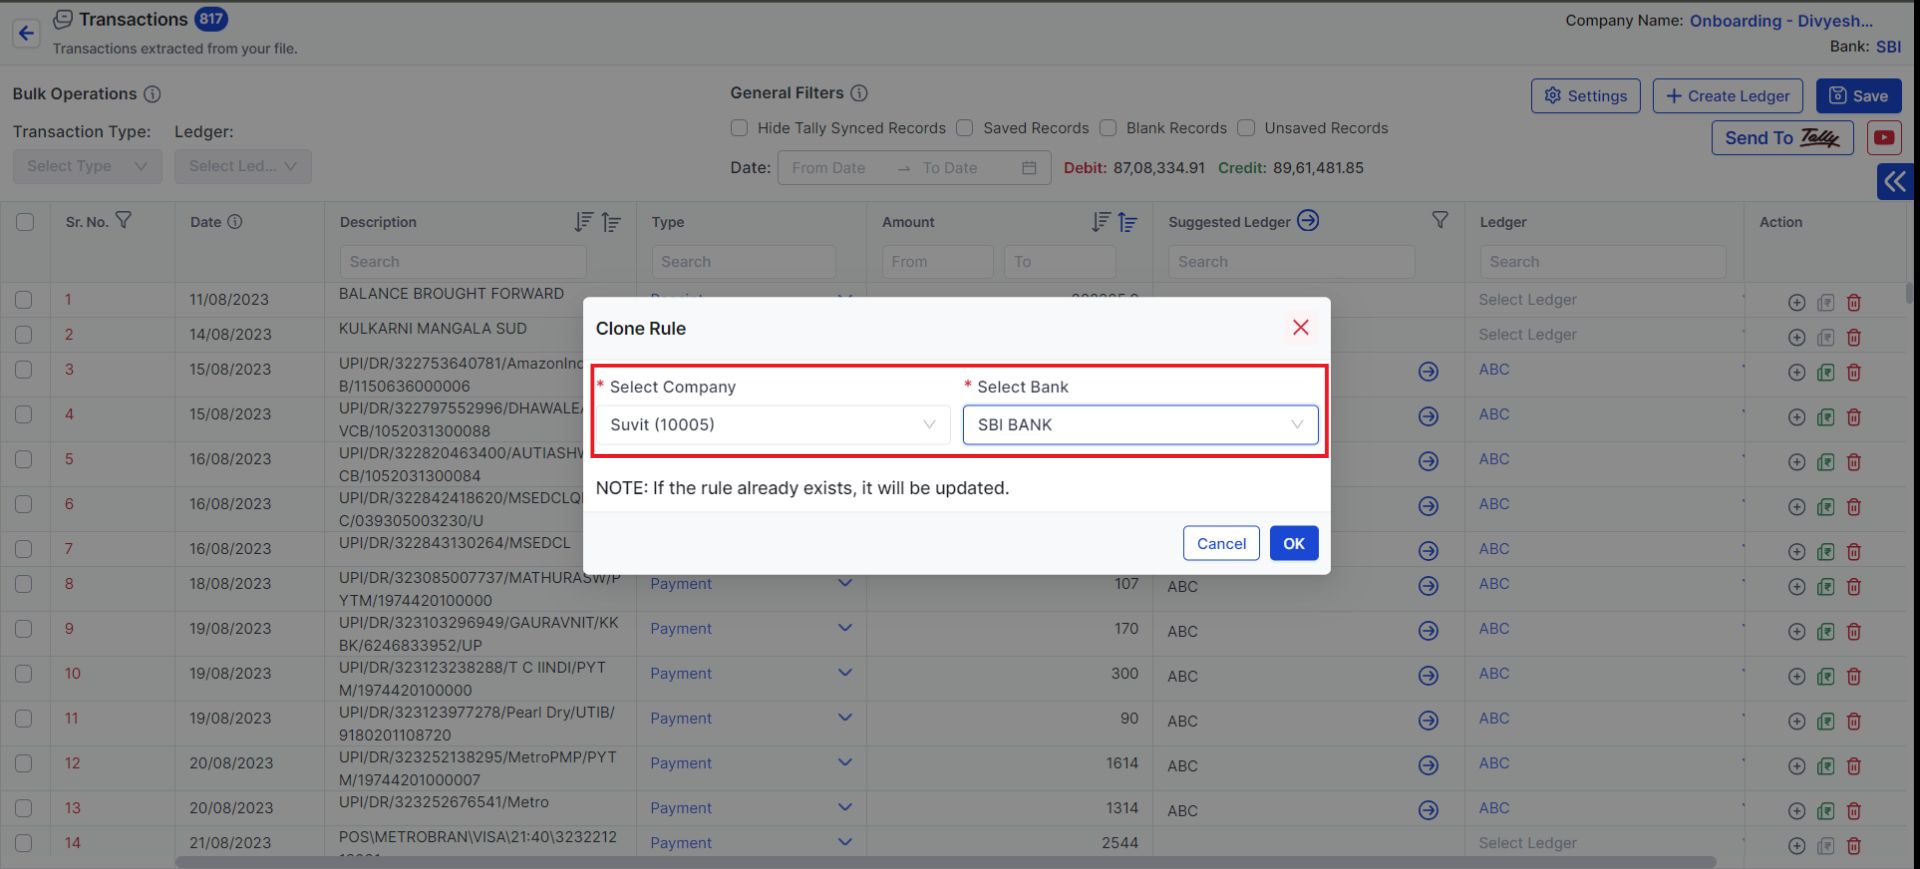Apply suggested ledger arrow for row 10

[1428, 676]
